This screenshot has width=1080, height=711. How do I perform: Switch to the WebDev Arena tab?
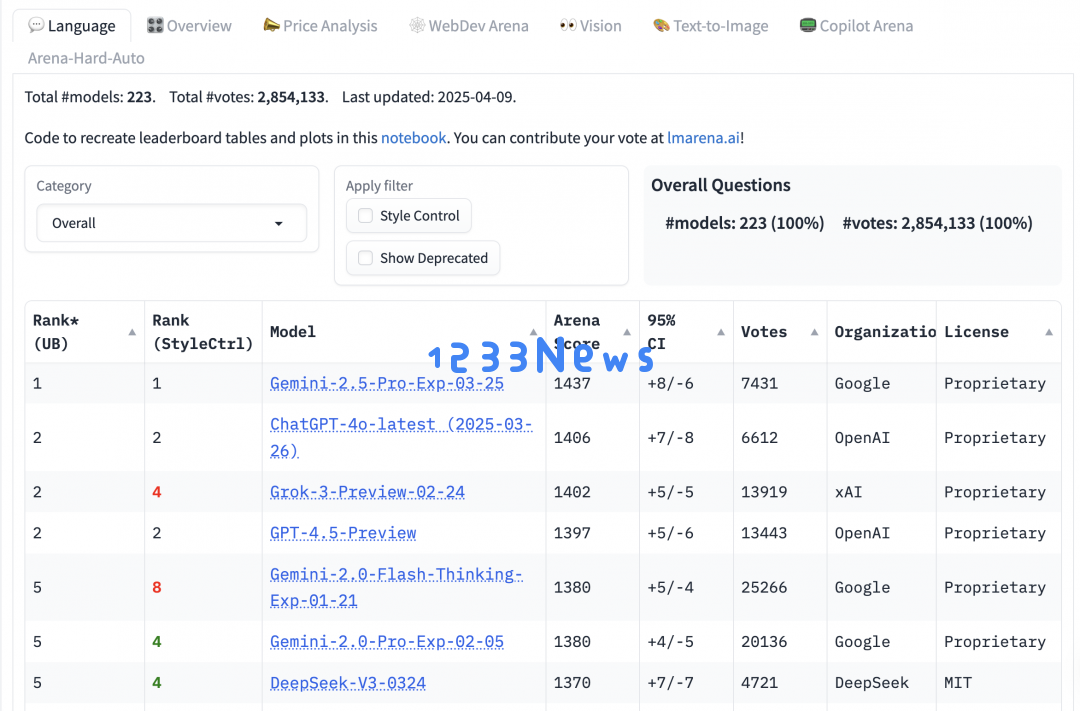click(469, 26)
